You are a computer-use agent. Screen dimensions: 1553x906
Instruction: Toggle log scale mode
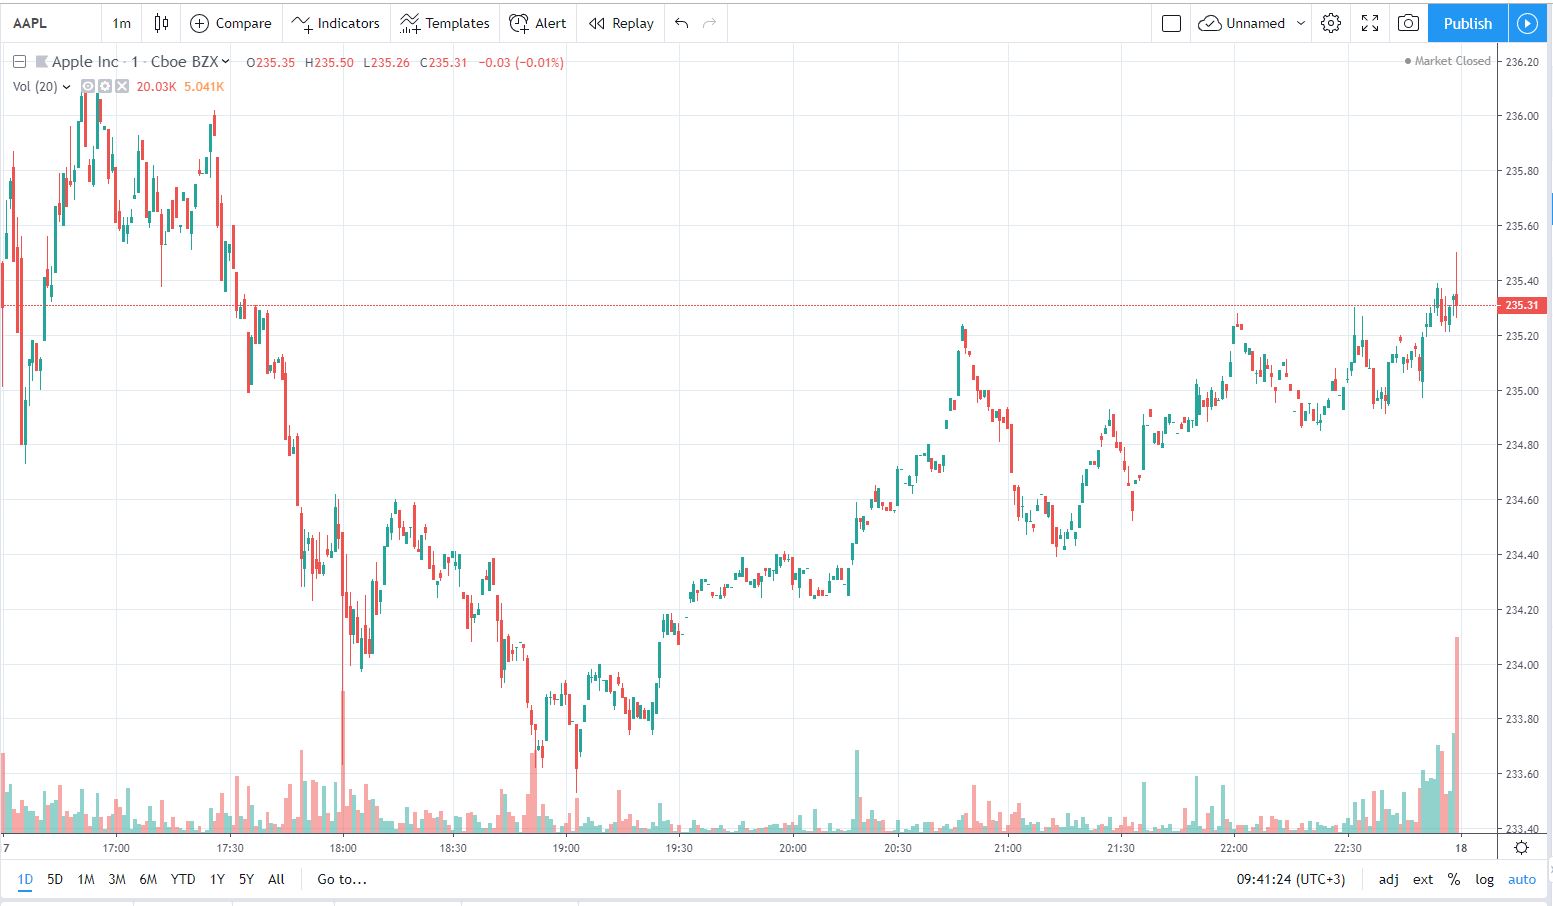click(x=1485, y=879)
